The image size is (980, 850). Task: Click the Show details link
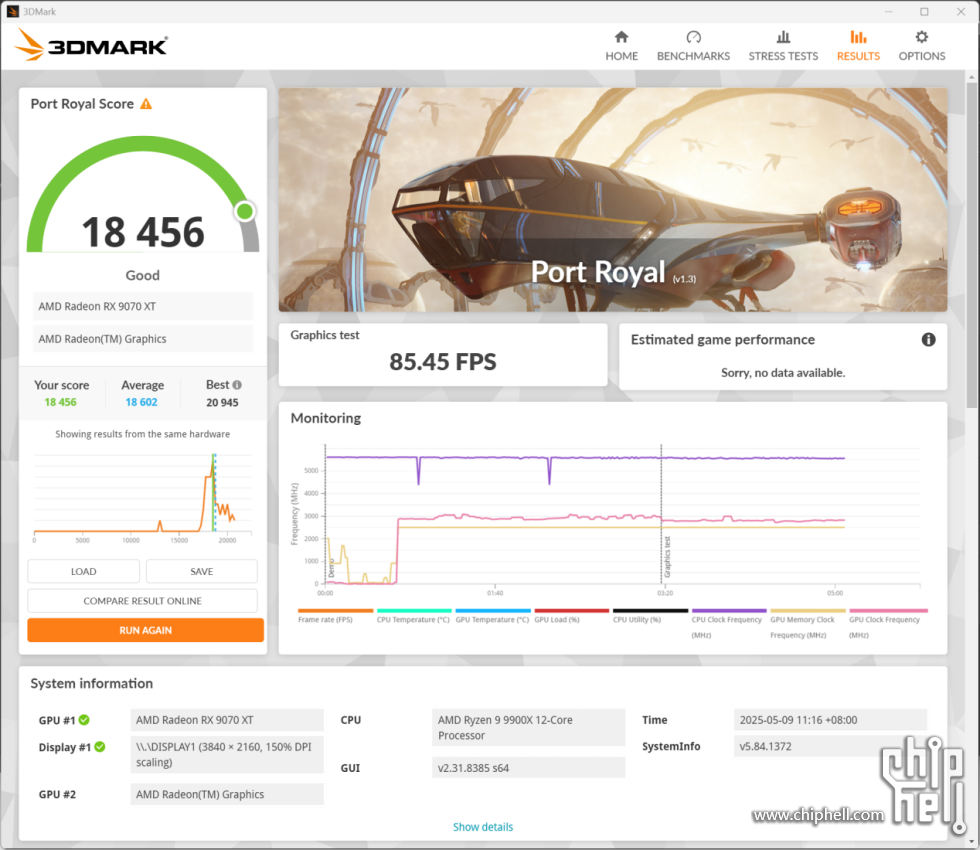click(483, 827)
